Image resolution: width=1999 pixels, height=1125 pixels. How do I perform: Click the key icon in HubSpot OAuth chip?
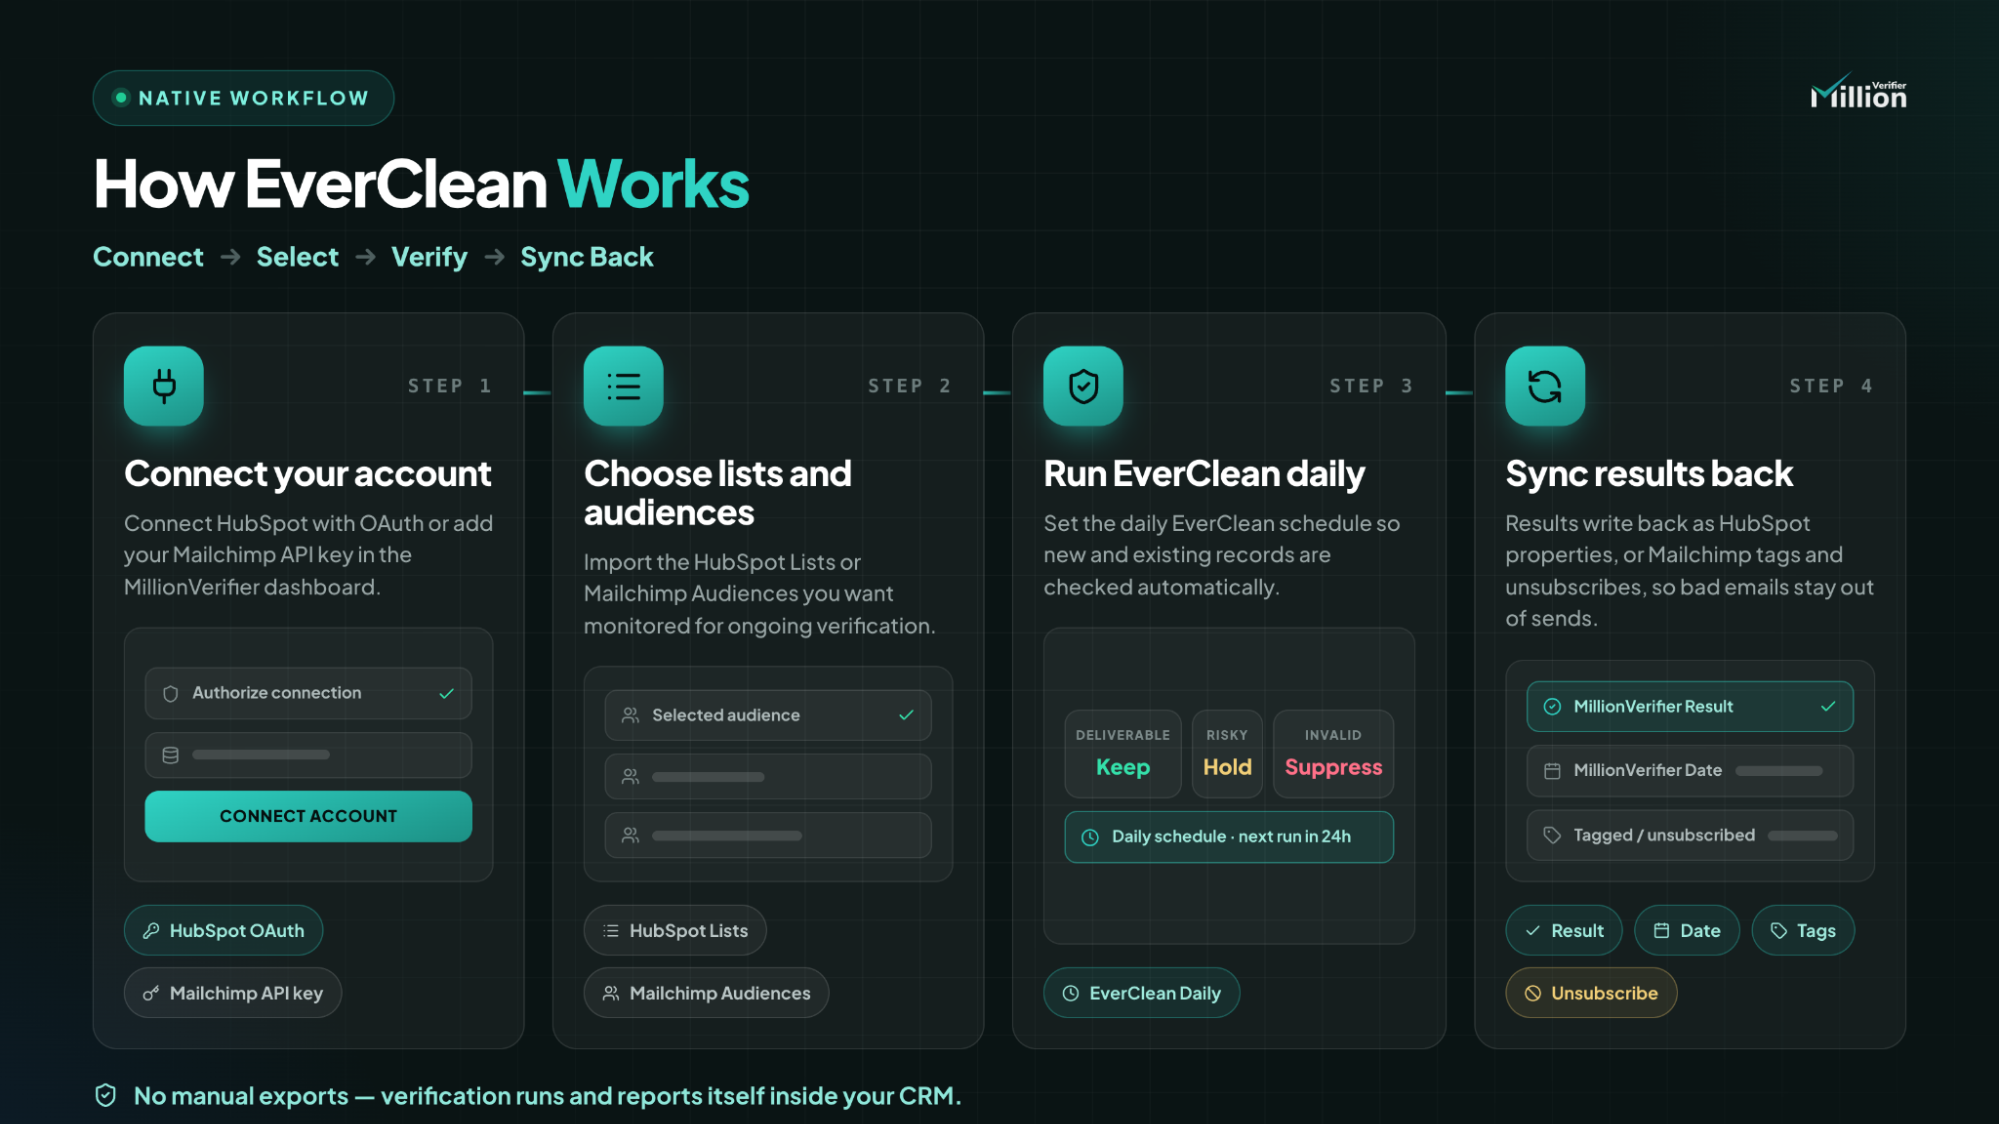click(151, 931)
